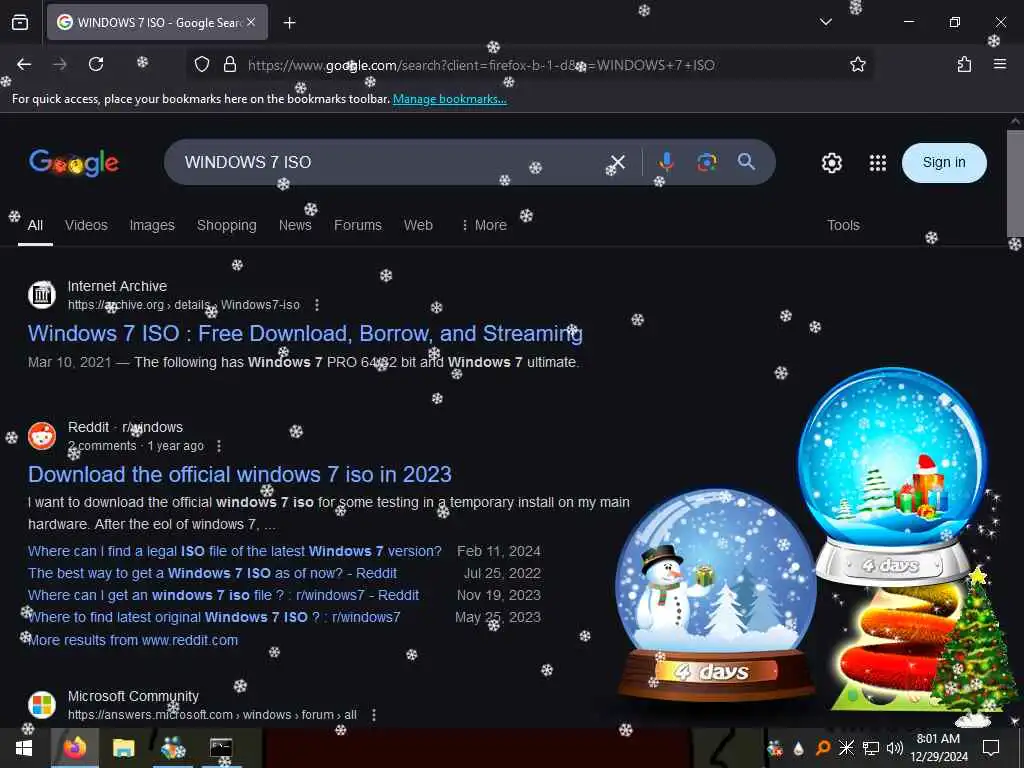The image size is (1024, 768).
Task: Bookmark this page with the star icon
Action: click(x=857, y=64)
